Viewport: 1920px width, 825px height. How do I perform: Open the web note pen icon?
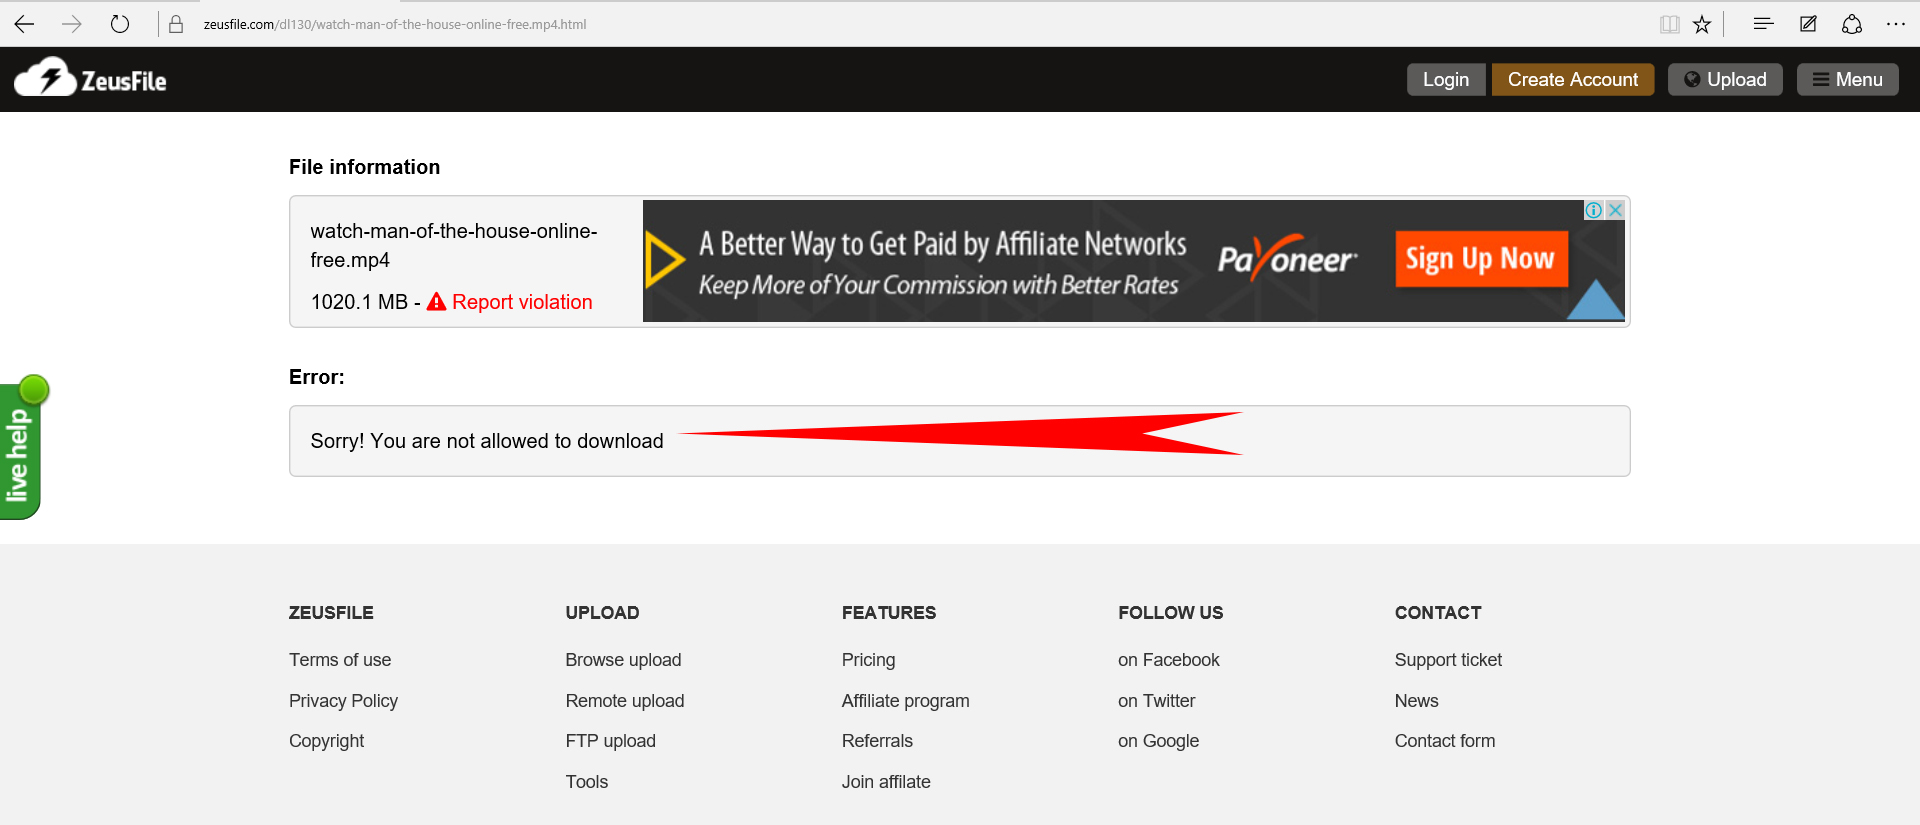1808,24
